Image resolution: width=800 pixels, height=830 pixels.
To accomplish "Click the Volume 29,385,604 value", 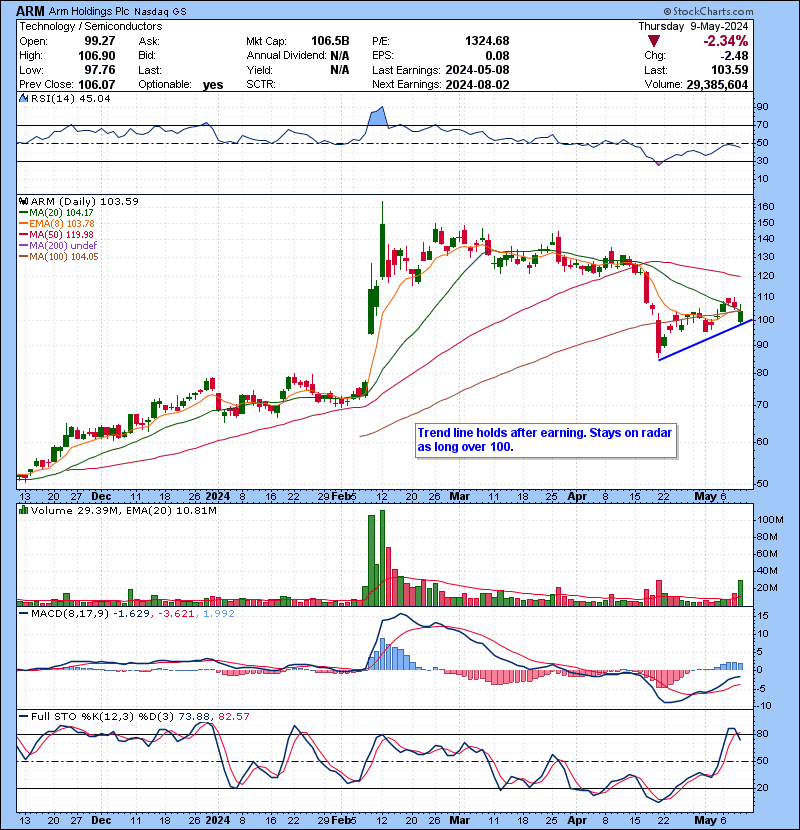I will 717,84.
